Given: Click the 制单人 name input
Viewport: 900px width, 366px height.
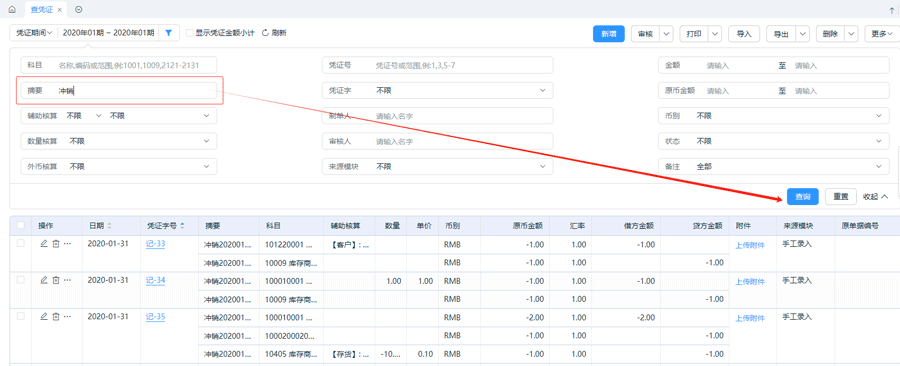Looking at the screenshot, I should (437, 116).
